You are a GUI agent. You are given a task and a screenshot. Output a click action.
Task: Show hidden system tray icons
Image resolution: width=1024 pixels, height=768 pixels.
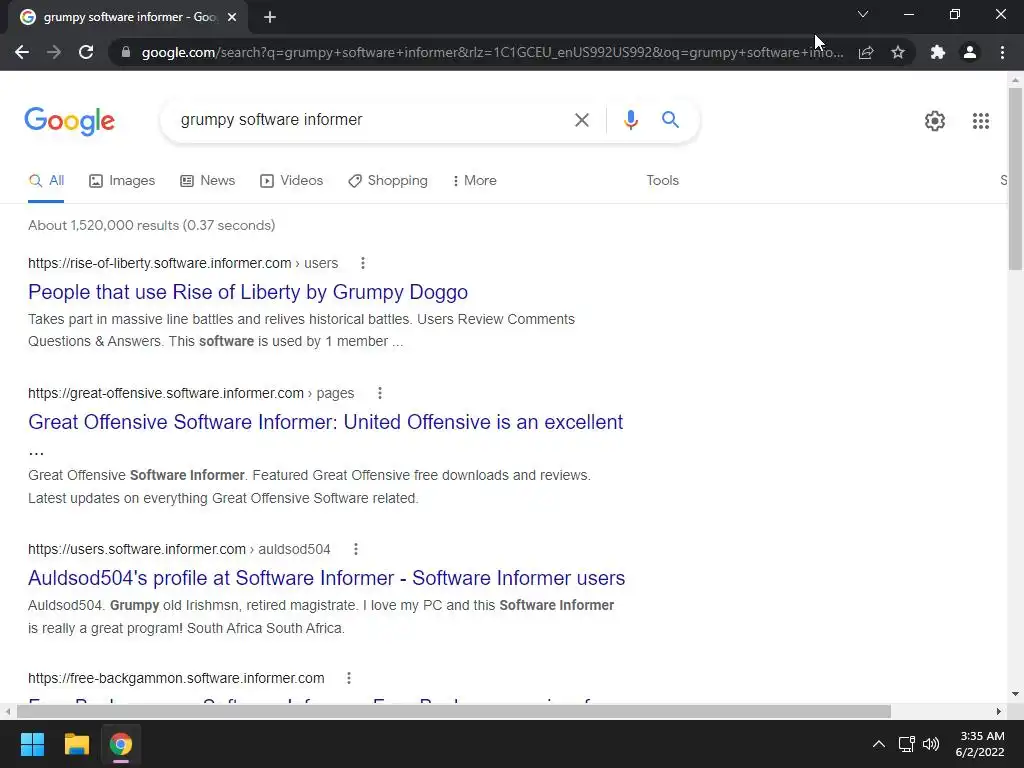[x=879, y=744]
